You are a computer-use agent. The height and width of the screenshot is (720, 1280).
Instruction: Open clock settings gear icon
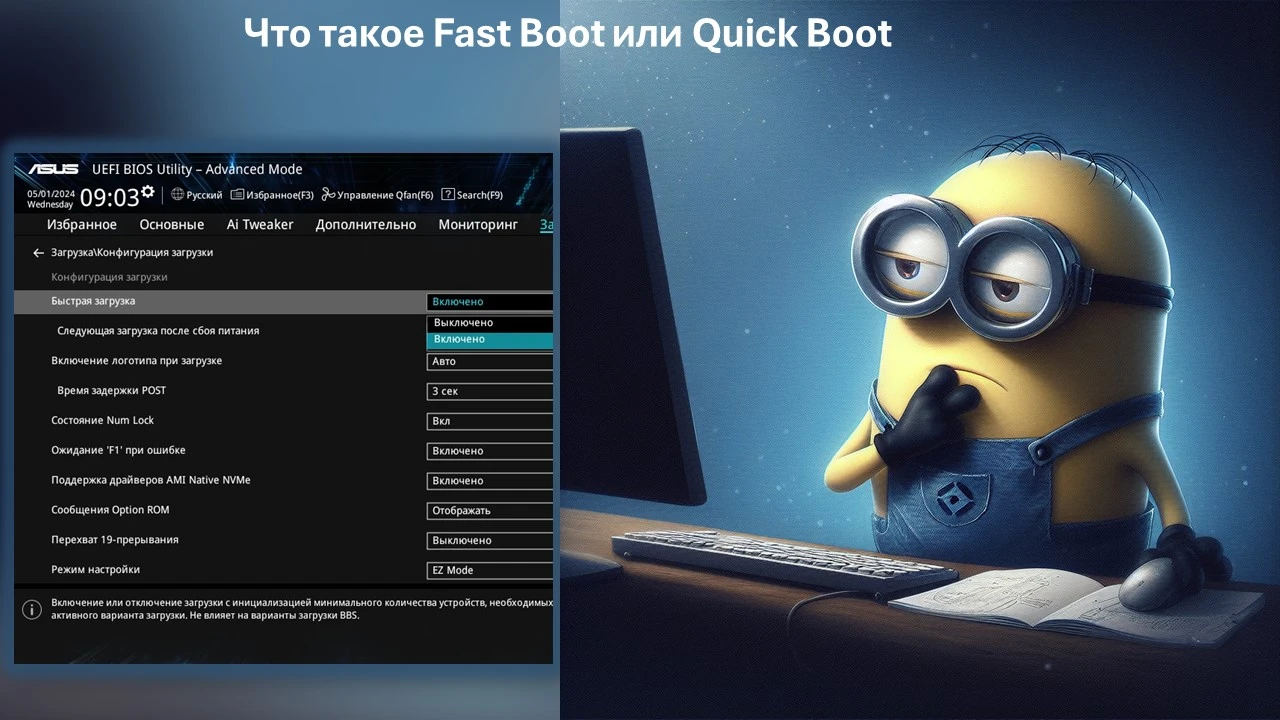[148, 191]
